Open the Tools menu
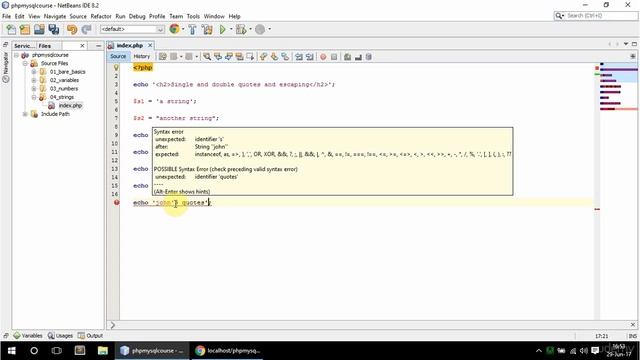The image size is (640, 360). (193, 16)
